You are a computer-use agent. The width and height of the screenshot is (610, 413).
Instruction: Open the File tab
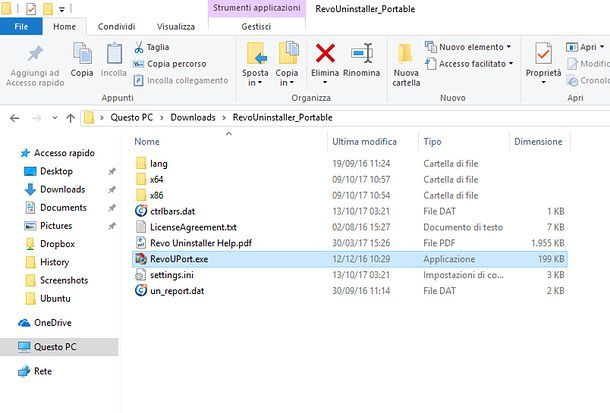pos(21,26)
